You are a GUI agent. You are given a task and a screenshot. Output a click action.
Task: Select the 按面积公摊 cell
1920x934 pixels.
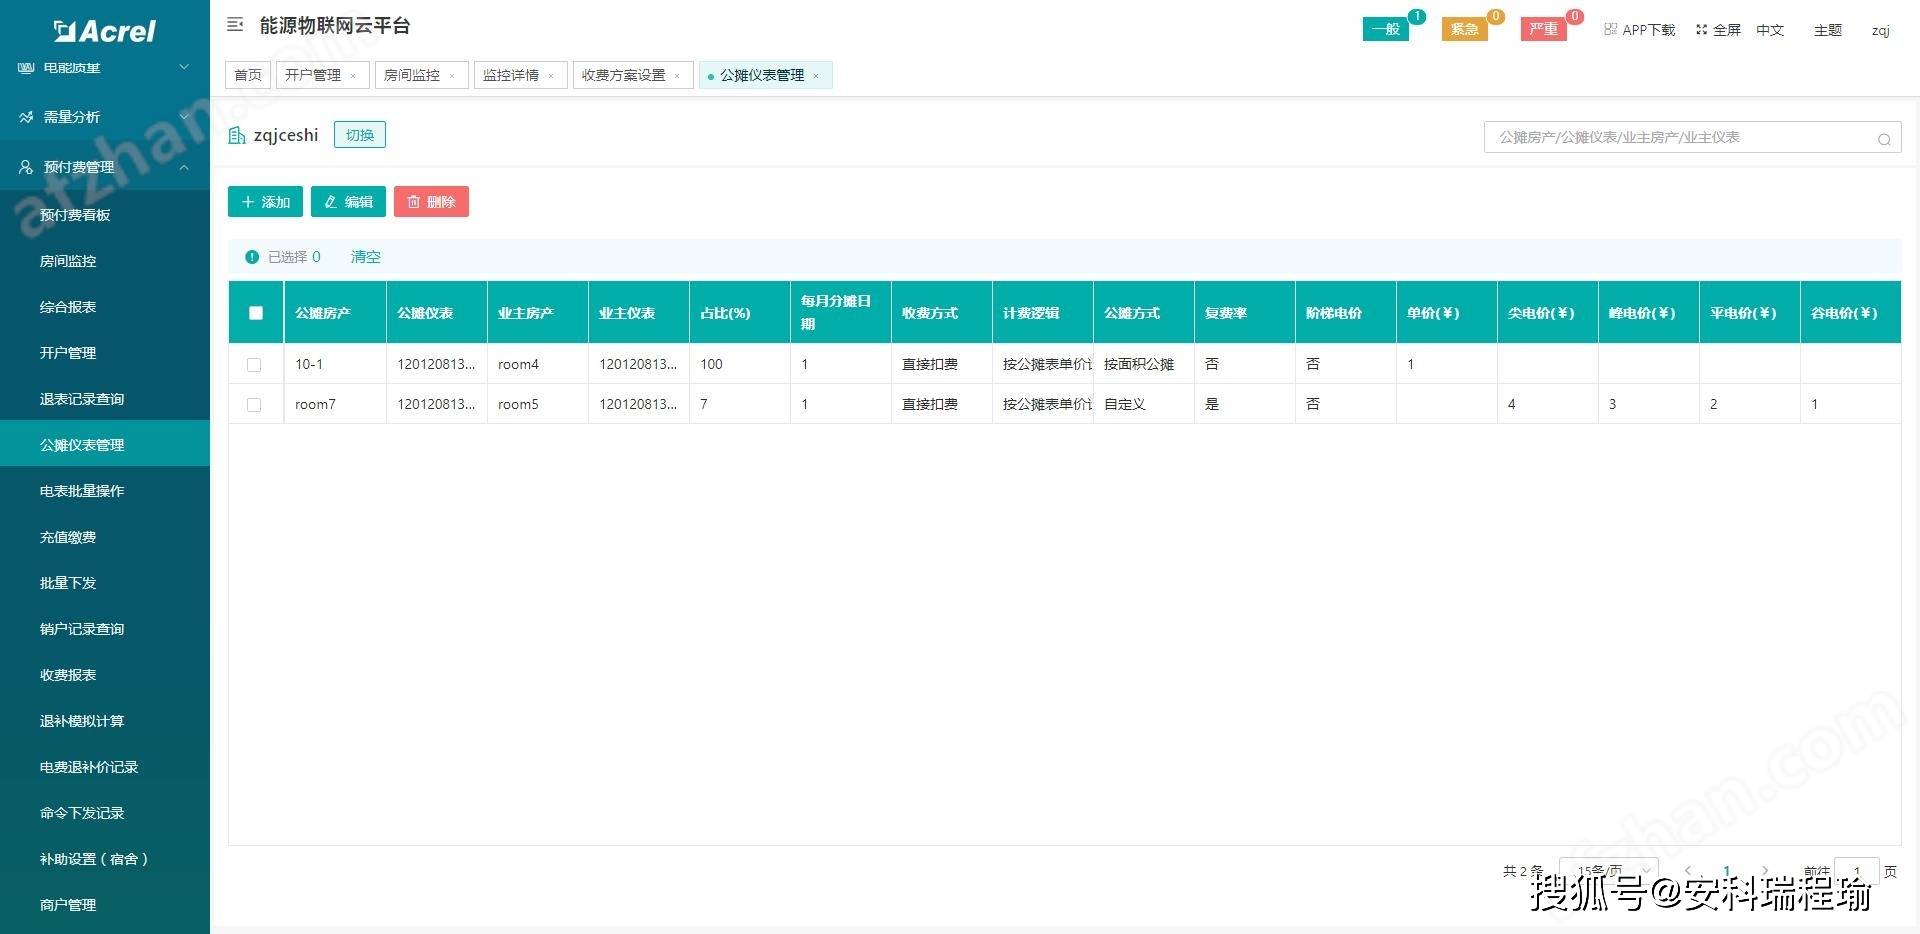pos(1144,364)
